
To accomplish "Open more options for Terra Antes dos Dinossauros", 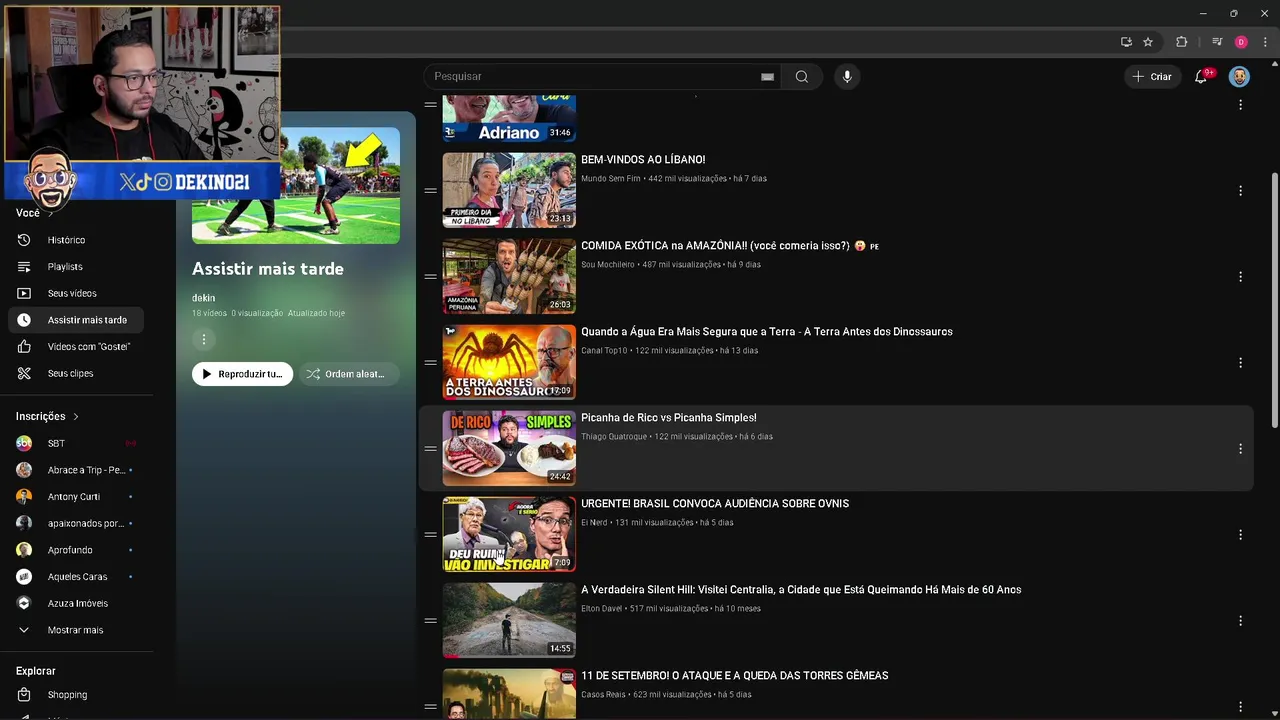I will [1240, 363].
